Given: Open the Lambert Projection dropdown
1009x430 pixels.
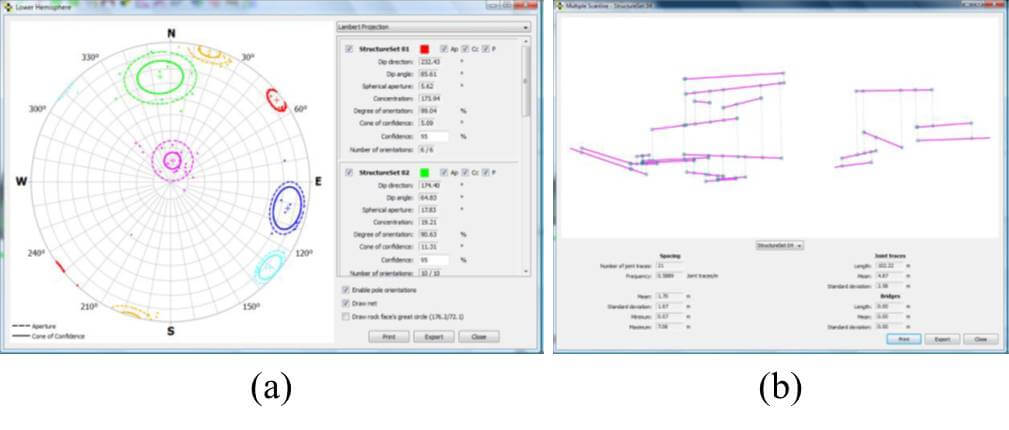Looking at the screenshot, I should pos(432,27).
